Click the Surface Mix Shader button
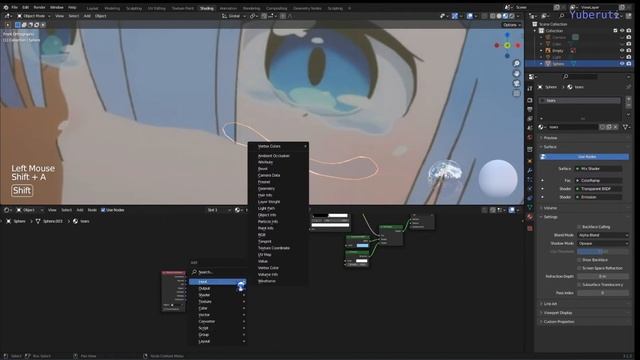The height and width of the screenshot is (360, 640). click(599, 169)
